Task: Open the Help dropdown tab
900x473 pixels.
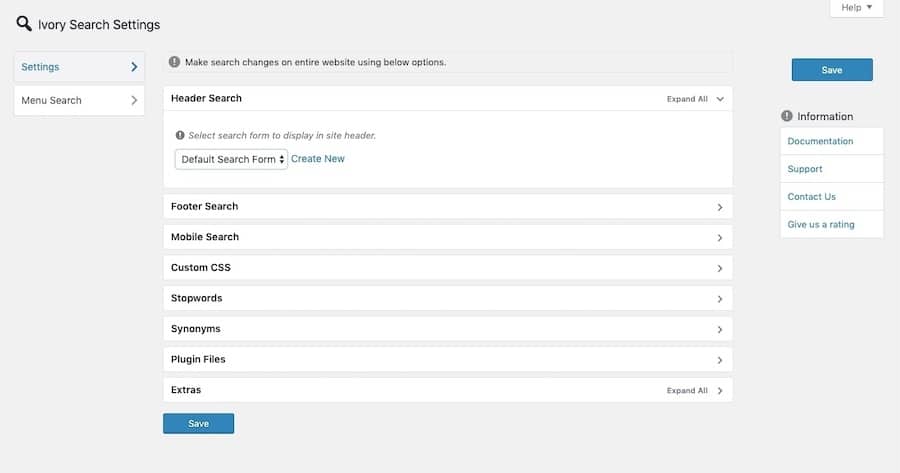Action: [857, 8]
